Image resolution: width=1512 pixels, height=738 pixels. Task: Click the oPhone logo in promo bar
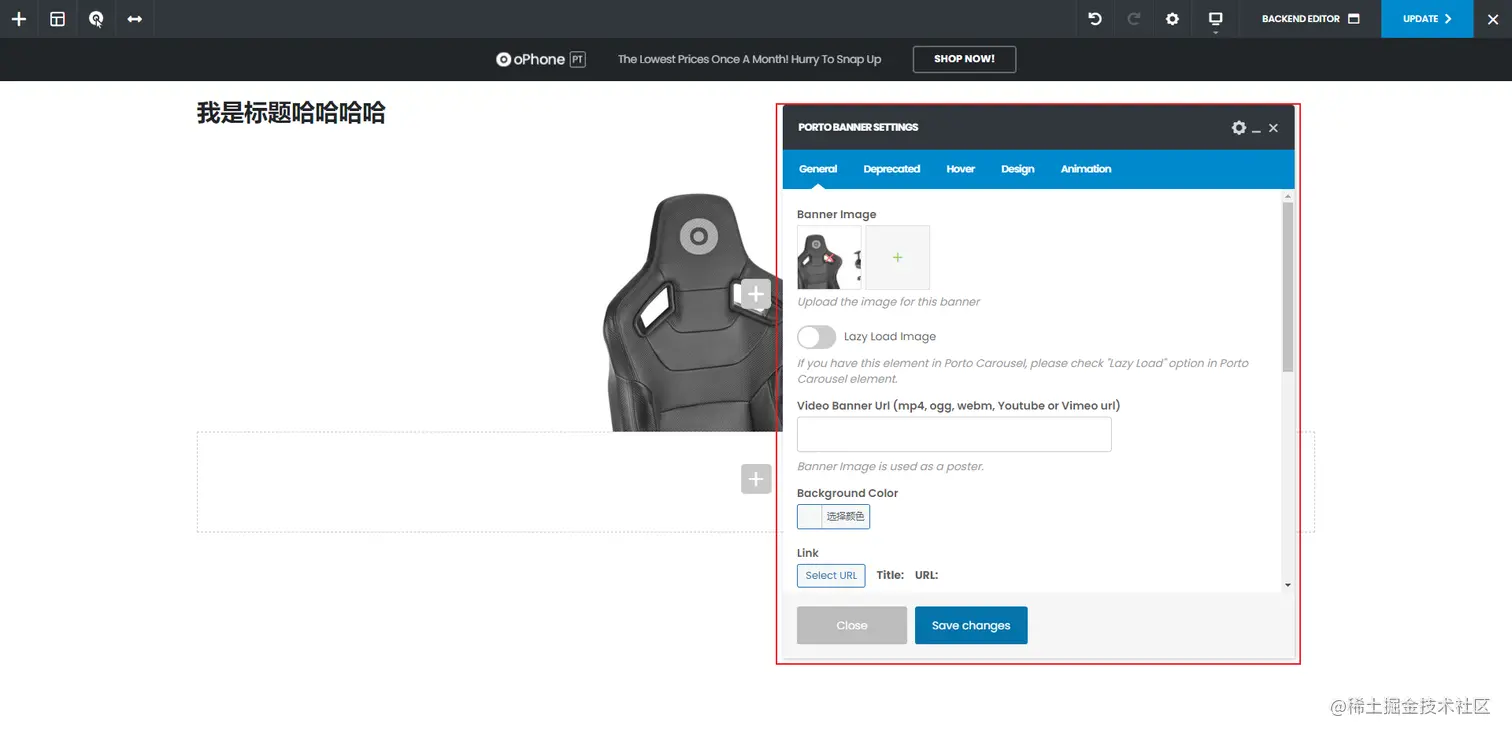tap(531, 59)
